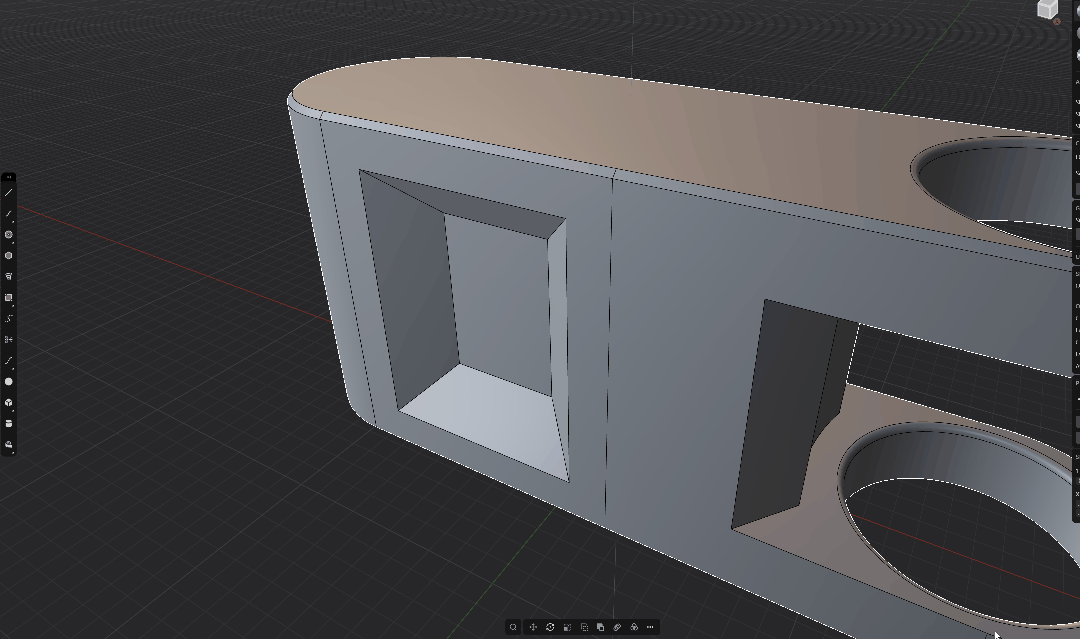
Task: Select the Line tool in left toolbar
Action: click(8, 193)
